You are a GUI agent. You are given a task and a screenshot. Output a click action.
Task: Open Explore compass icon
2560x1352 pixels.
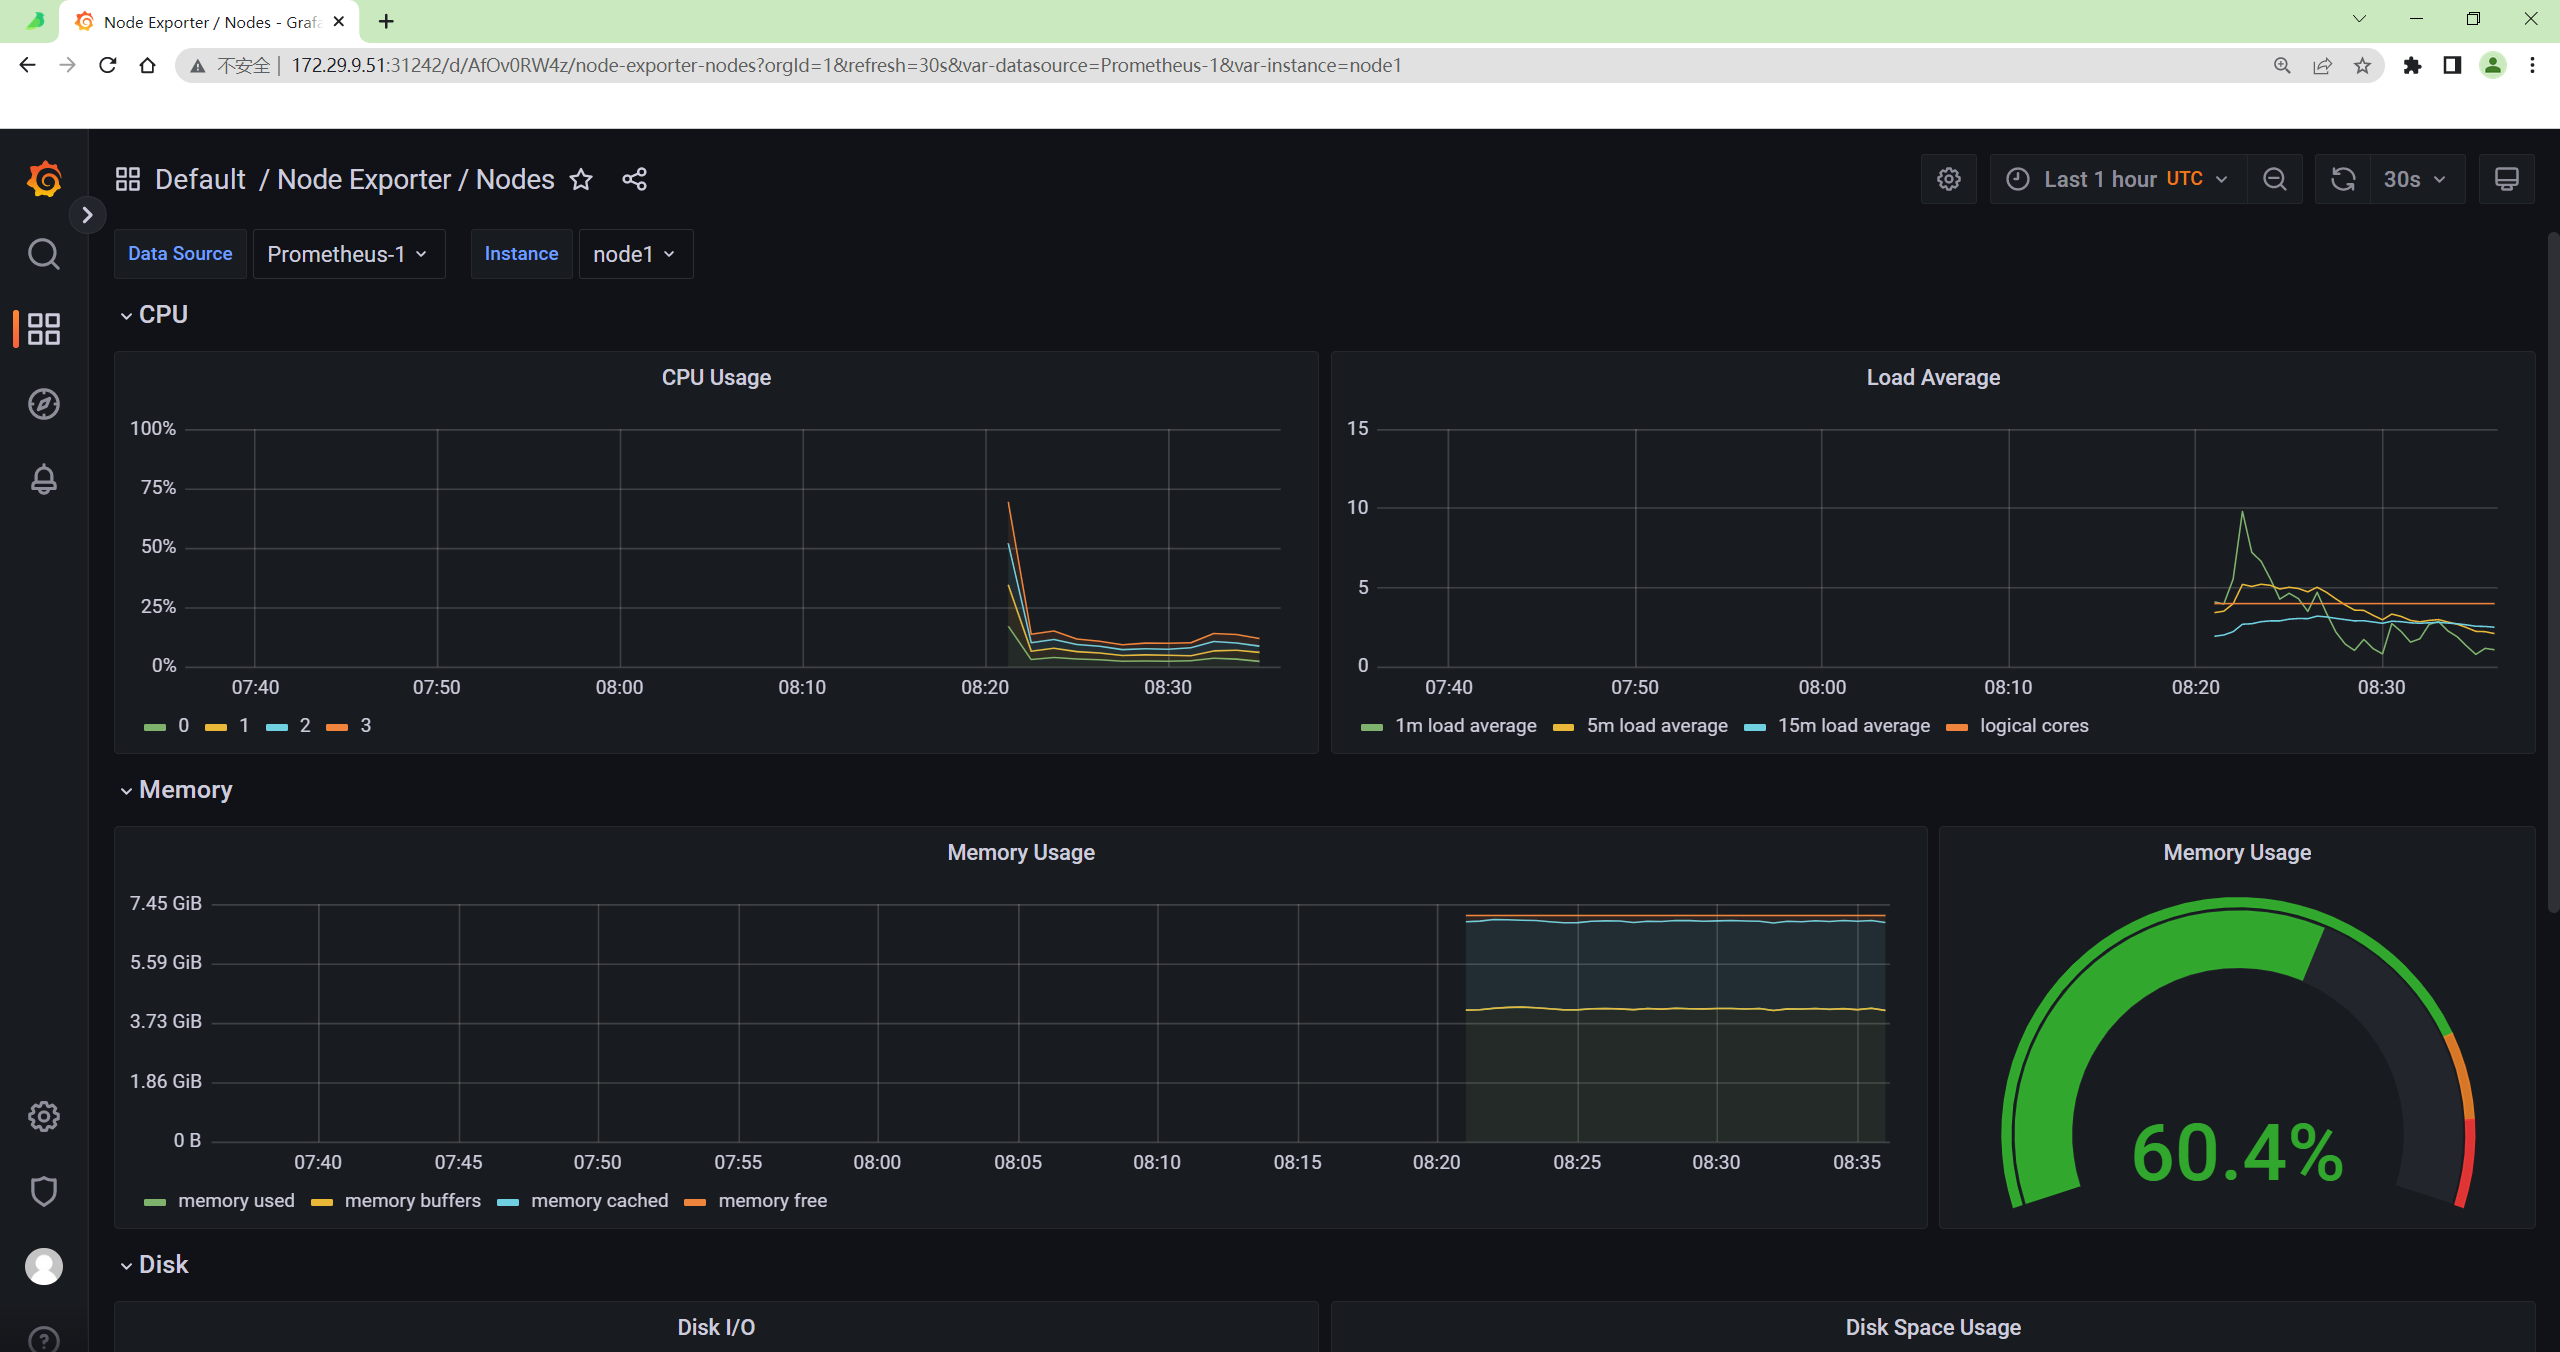[x=44, y=404]
